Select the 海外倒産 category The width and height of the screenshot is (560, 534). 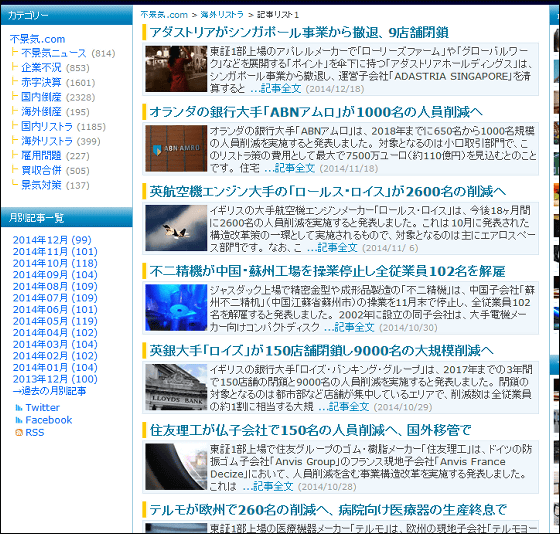[41, 112]
